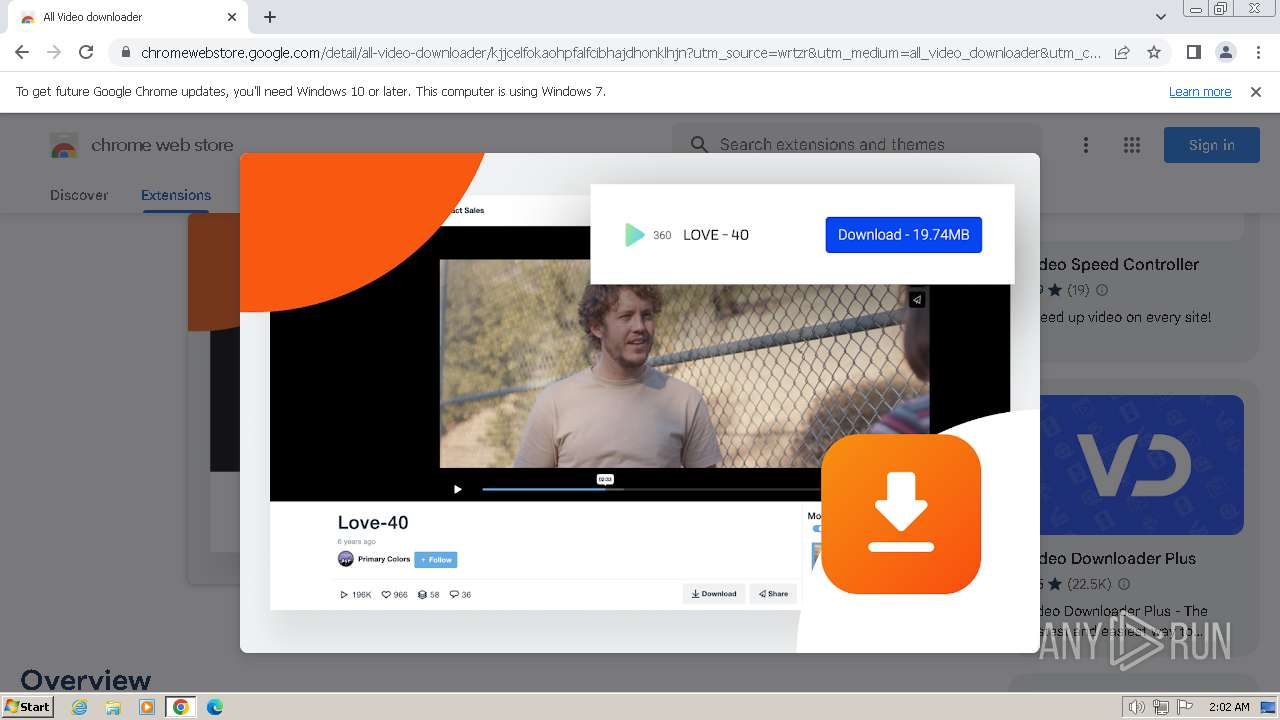Click the Love-40 video title text
This screenshot has width=1280, height=720.
coord(373,522)
